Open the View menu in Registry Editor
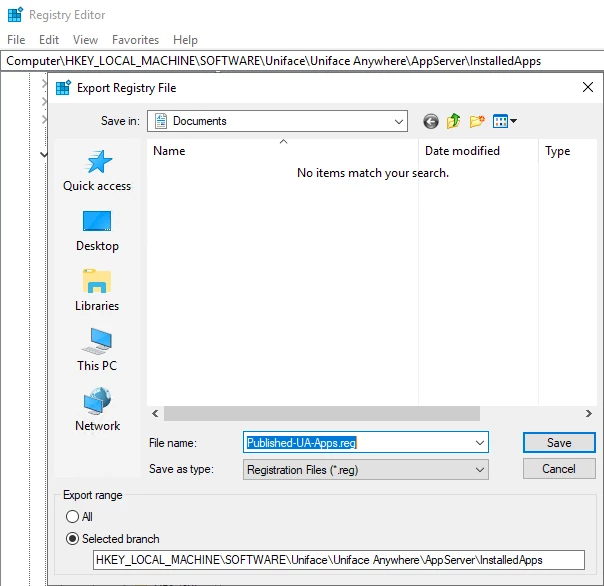This screenshot has width=604, height=586. (x=86, y=40)
